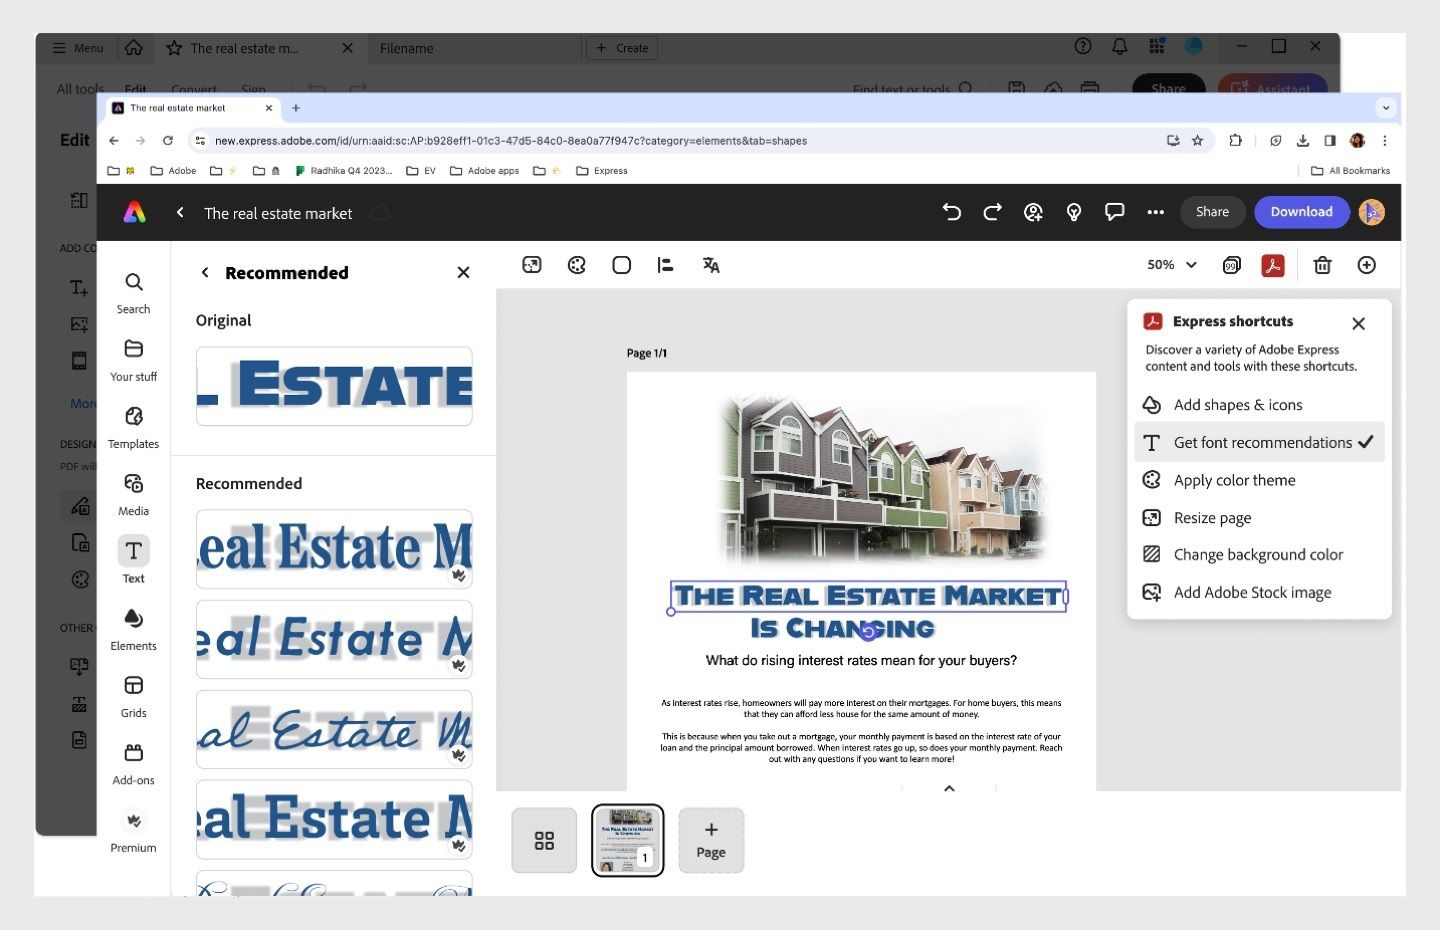The width and height of the screenshot is (1440, 930).
Task: Click the Undo icon in the top bar
Action: click(x=951, y=212)
